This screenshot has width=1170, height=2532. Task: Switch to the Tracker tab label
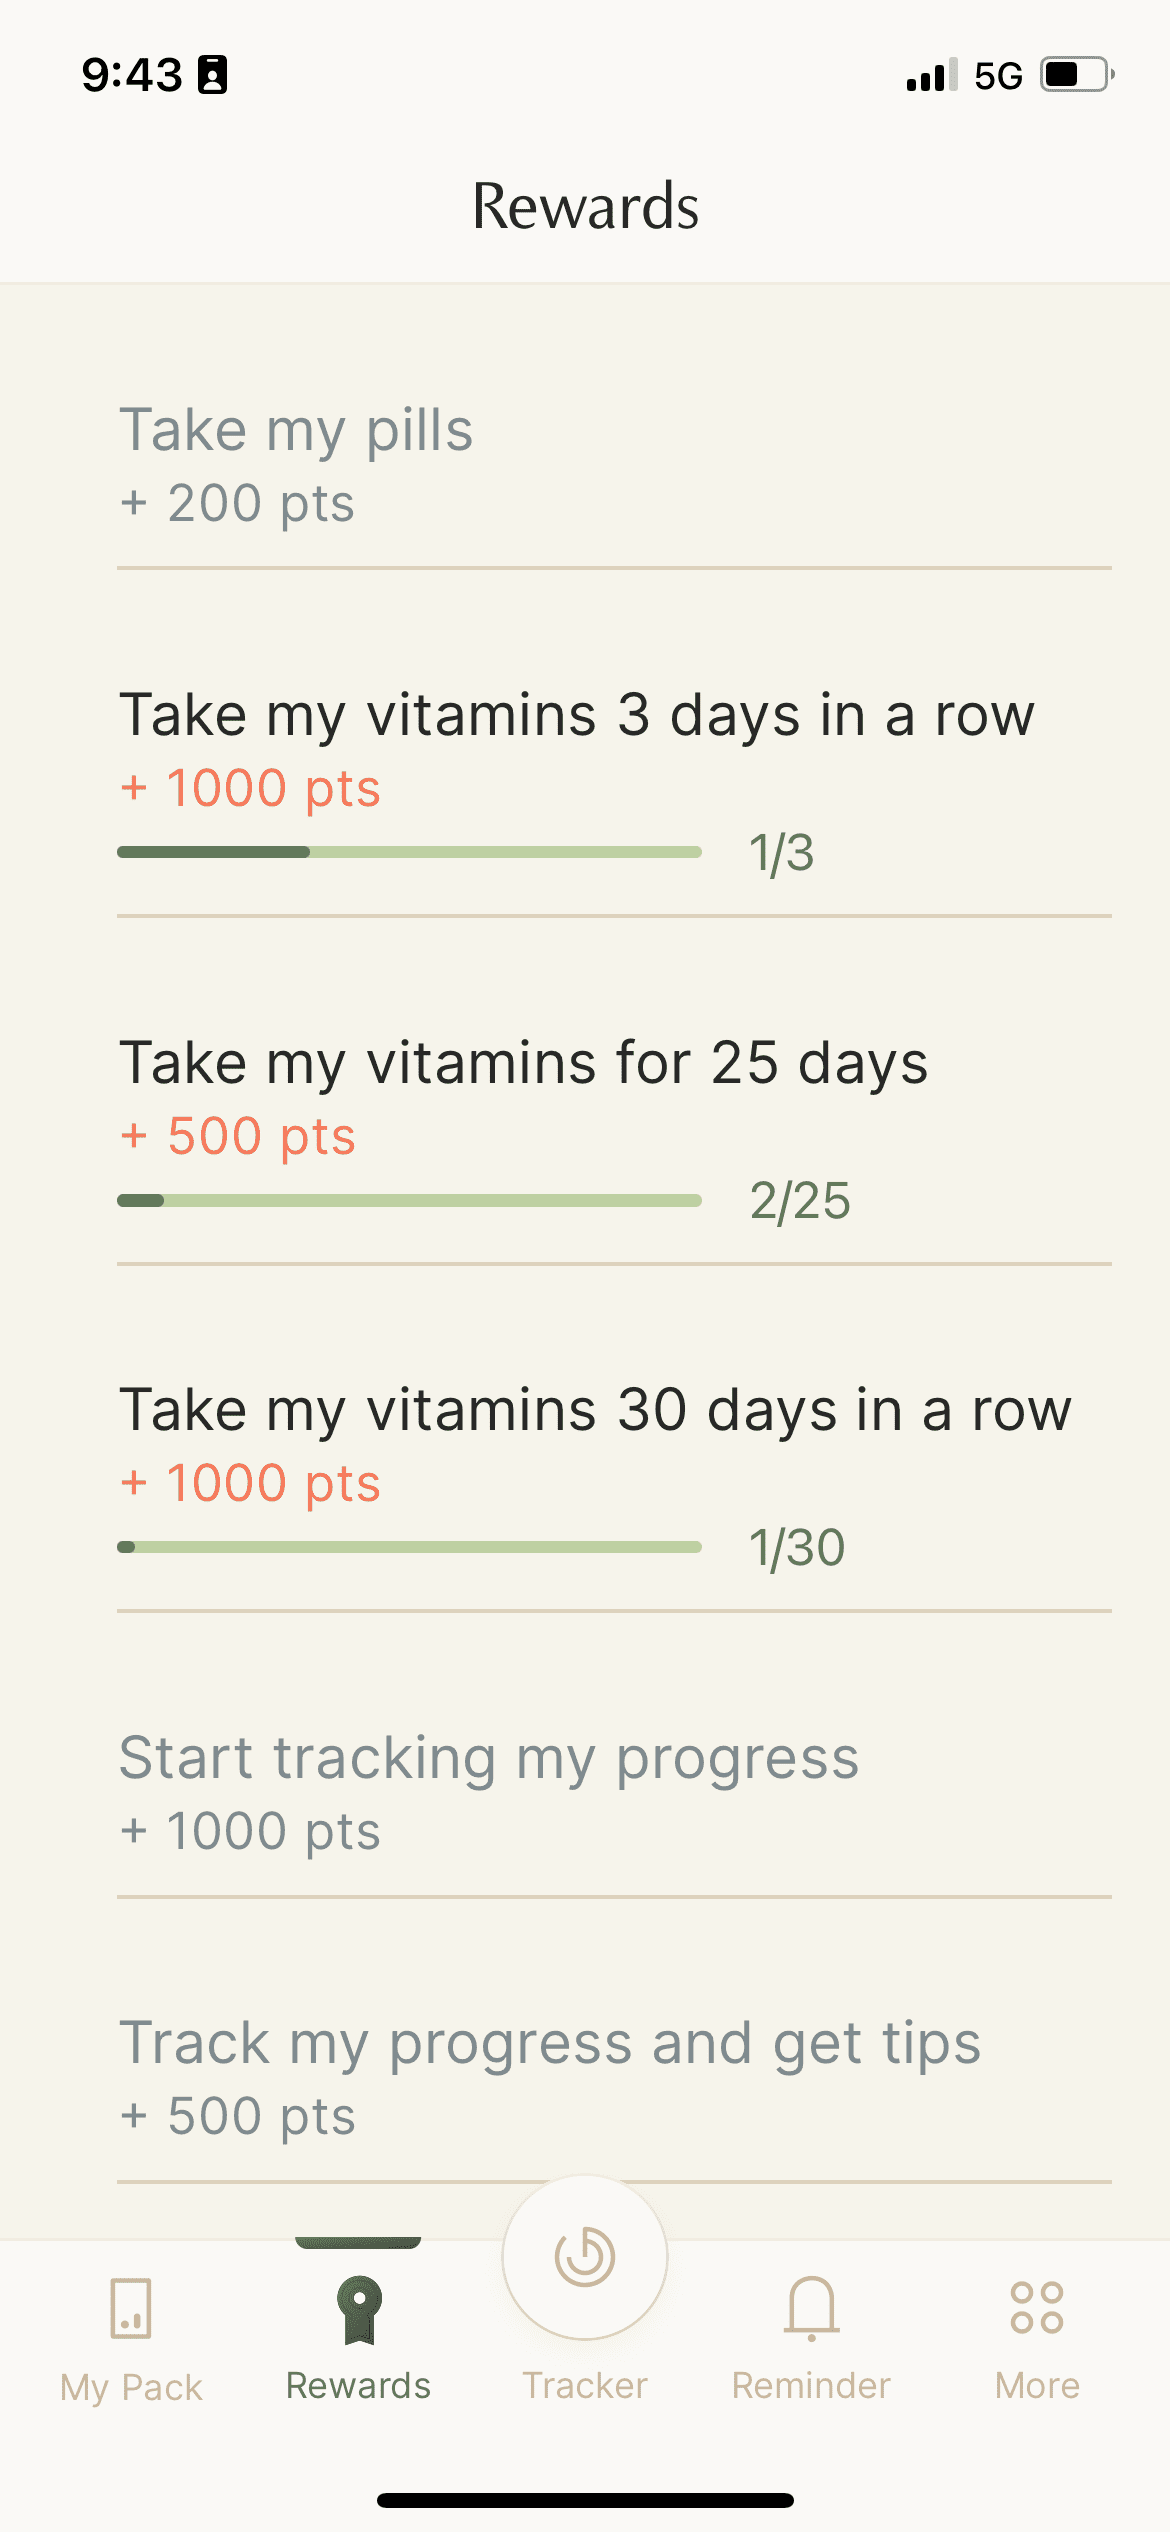point(585,2386)
